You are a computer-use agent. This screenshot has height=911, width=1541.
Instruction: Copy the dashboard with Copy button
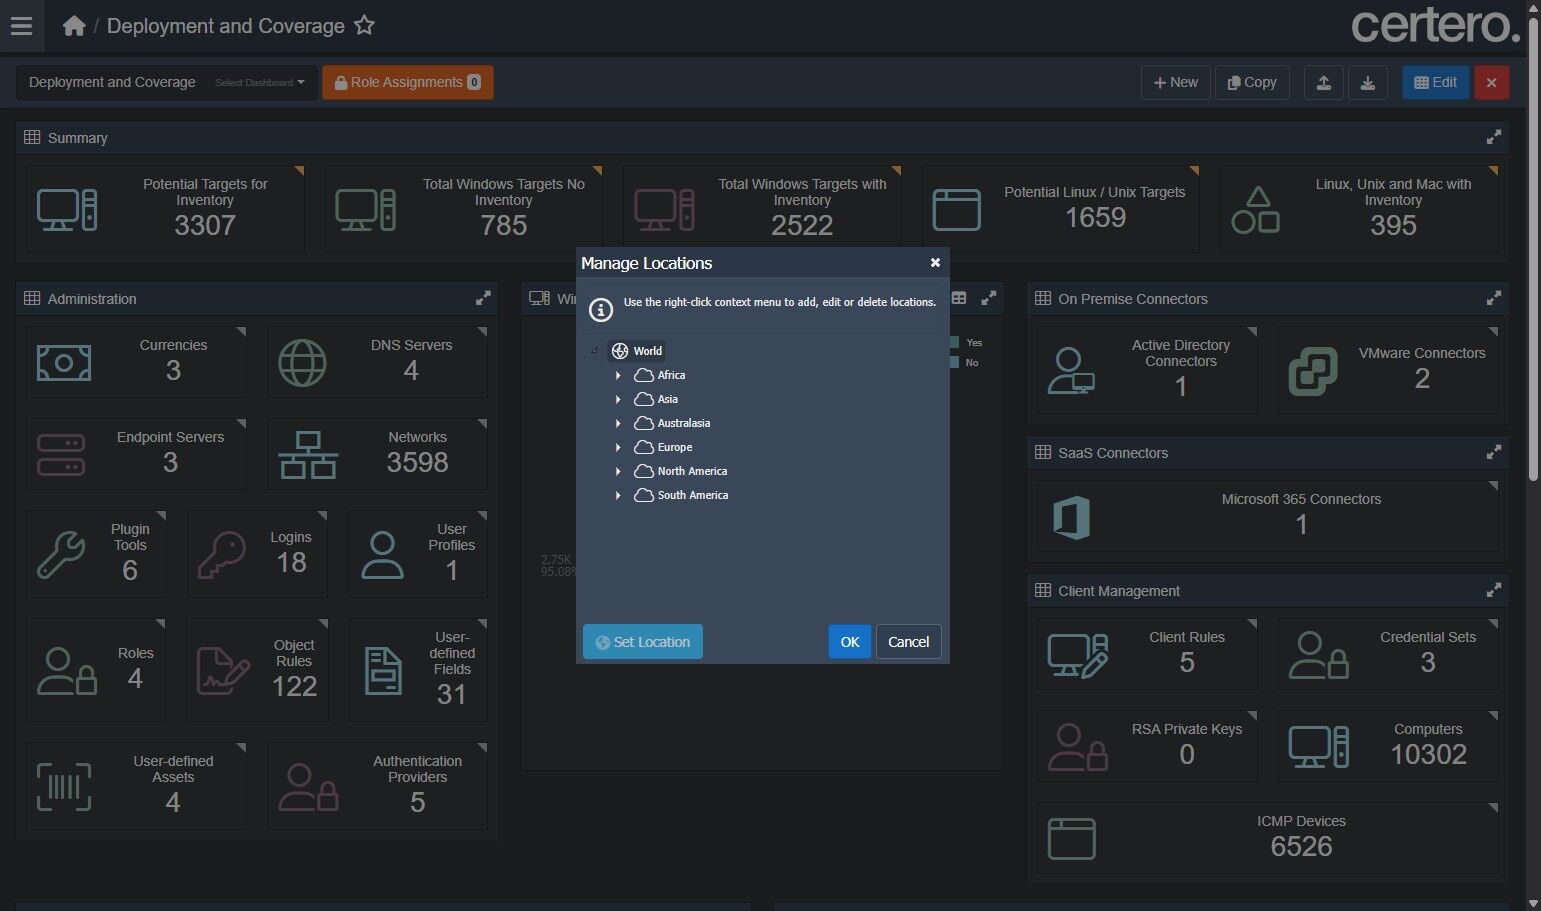(1252, 83)
